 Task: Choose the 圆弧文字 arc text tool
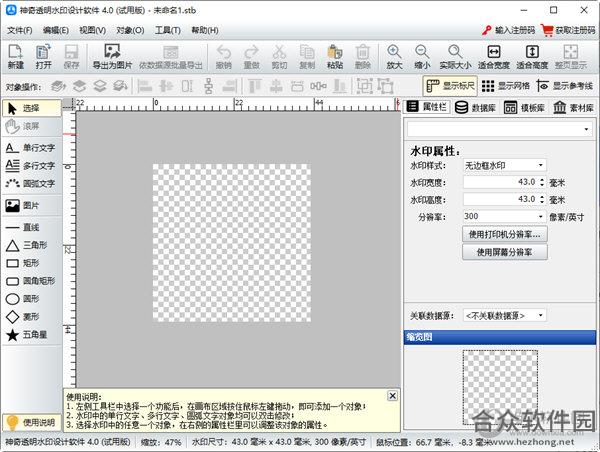click(x=32, y=184)
